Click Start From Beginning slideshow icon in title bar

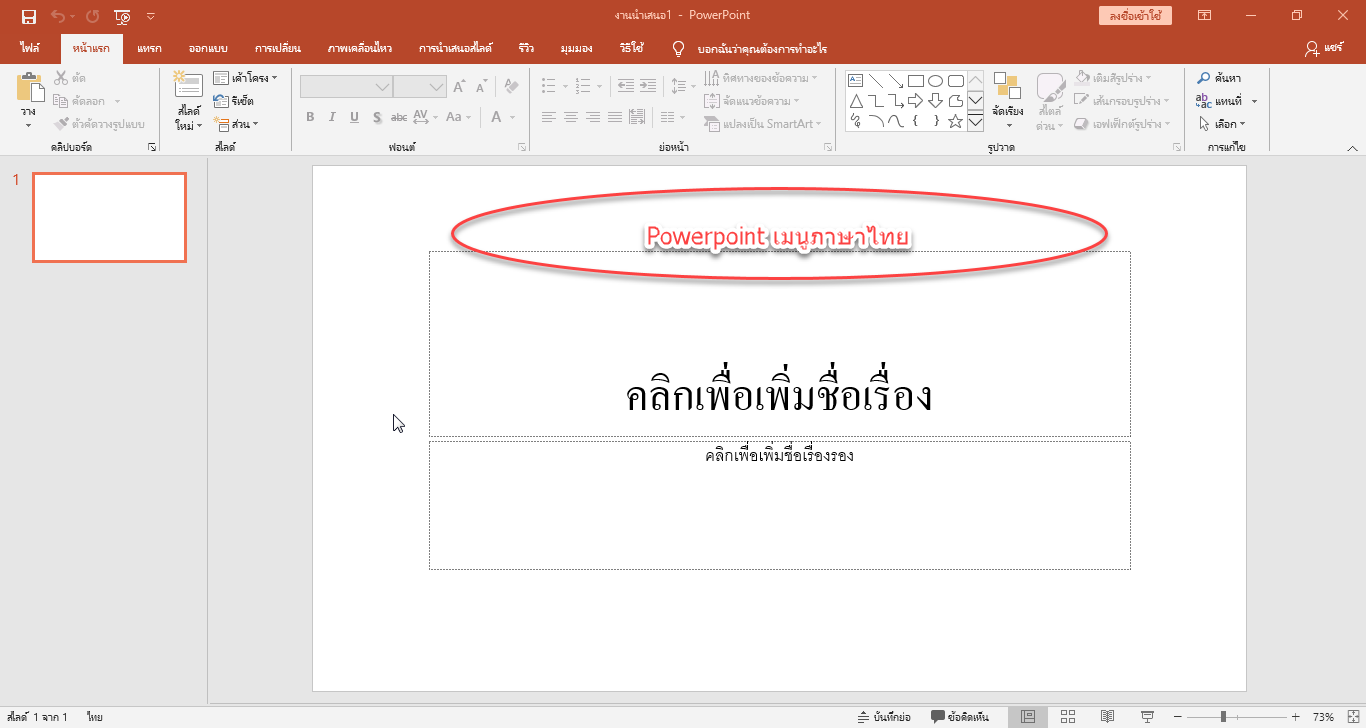tap(122, 16)
